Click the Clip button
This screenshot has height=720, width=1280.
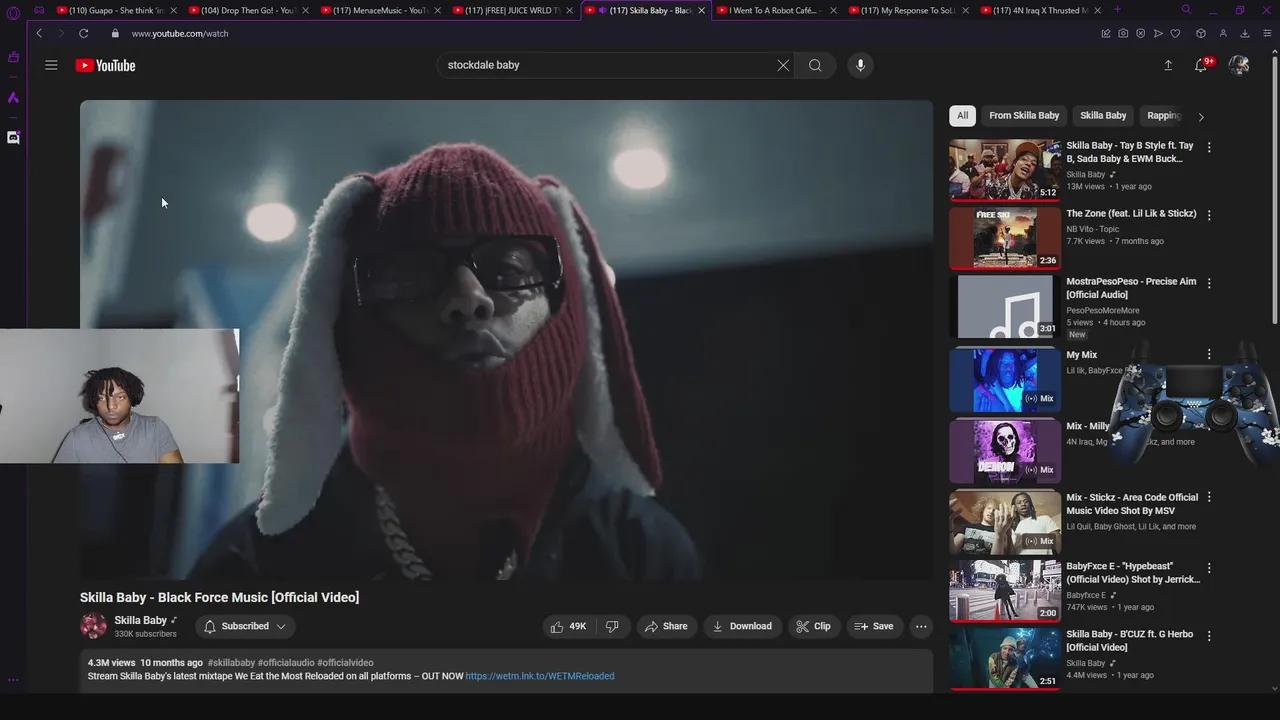pos(814,626)
